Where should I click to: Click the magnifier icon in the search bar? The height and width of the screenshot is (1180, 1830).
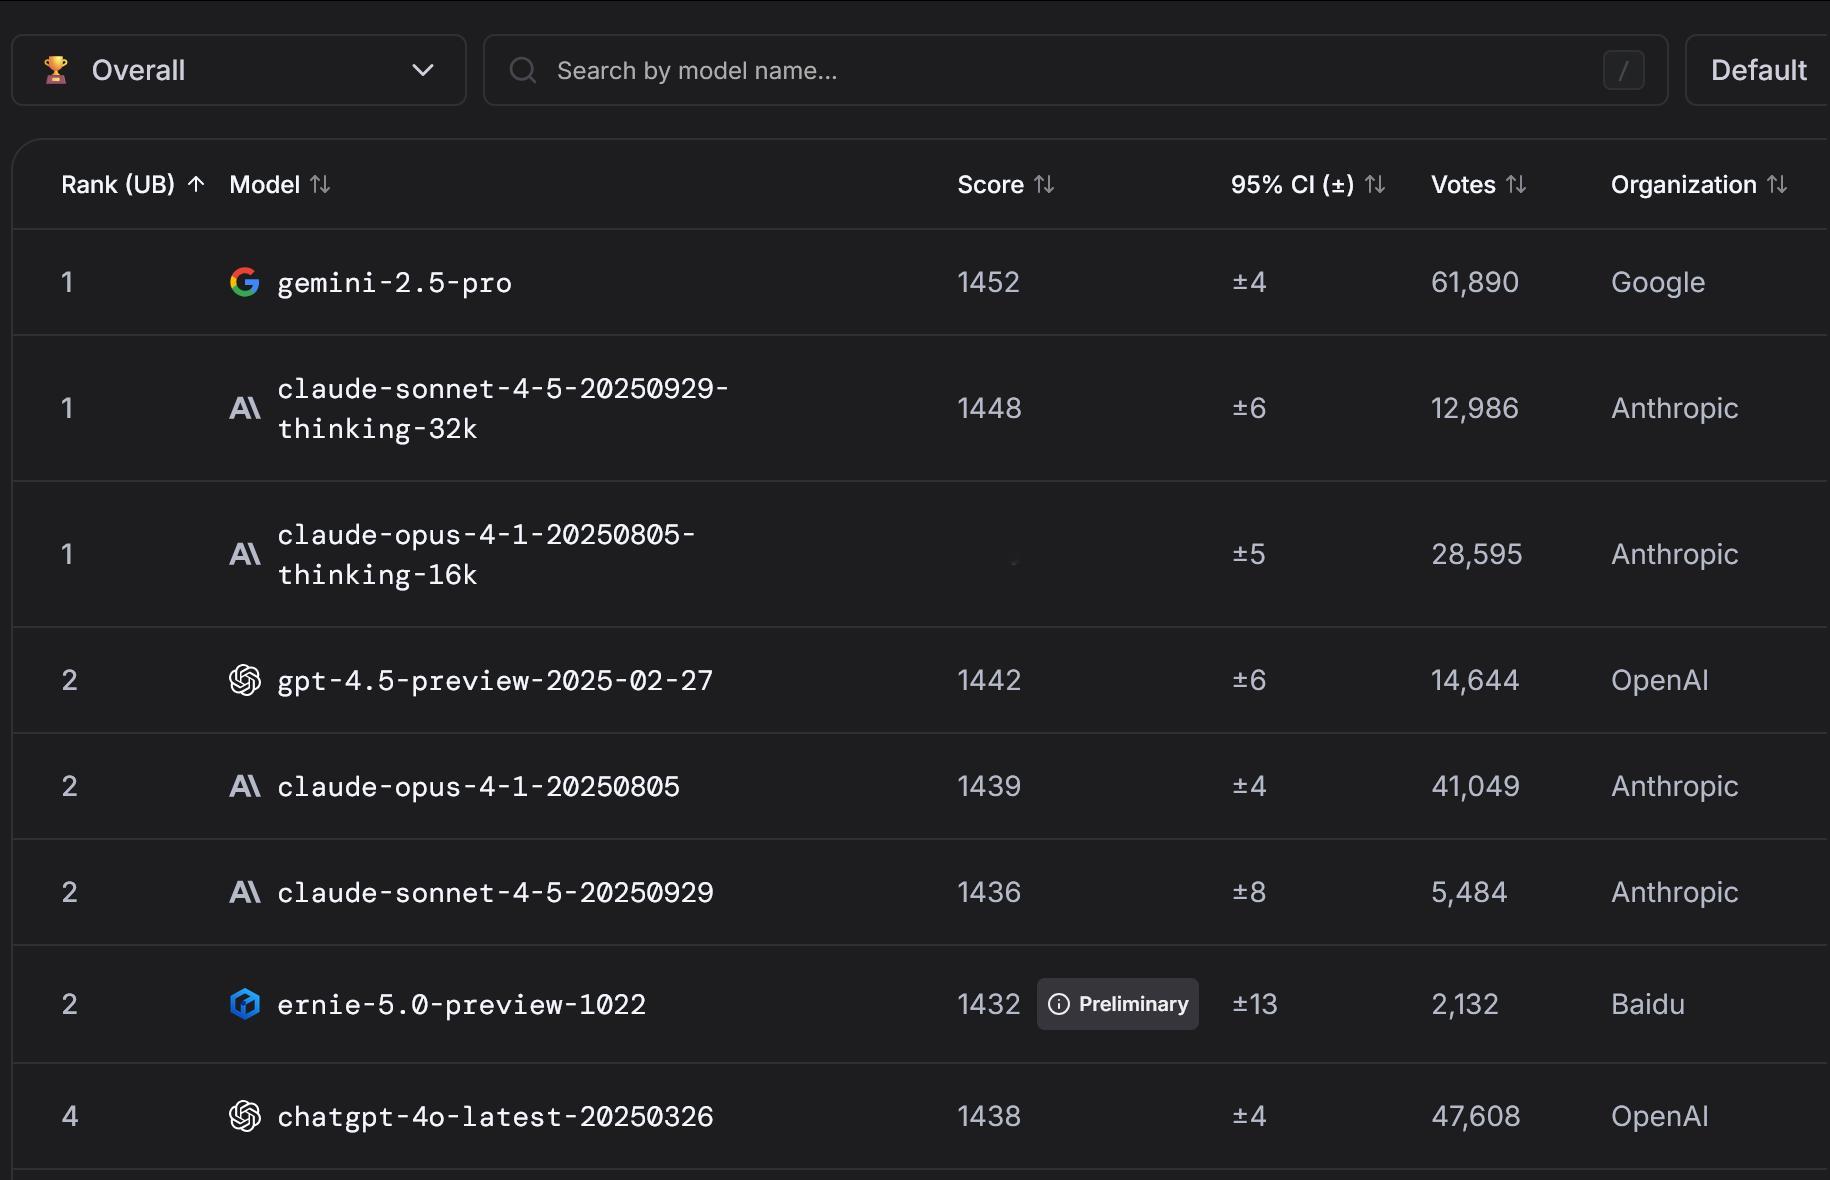pyautogui.click(x=523, y=70)
